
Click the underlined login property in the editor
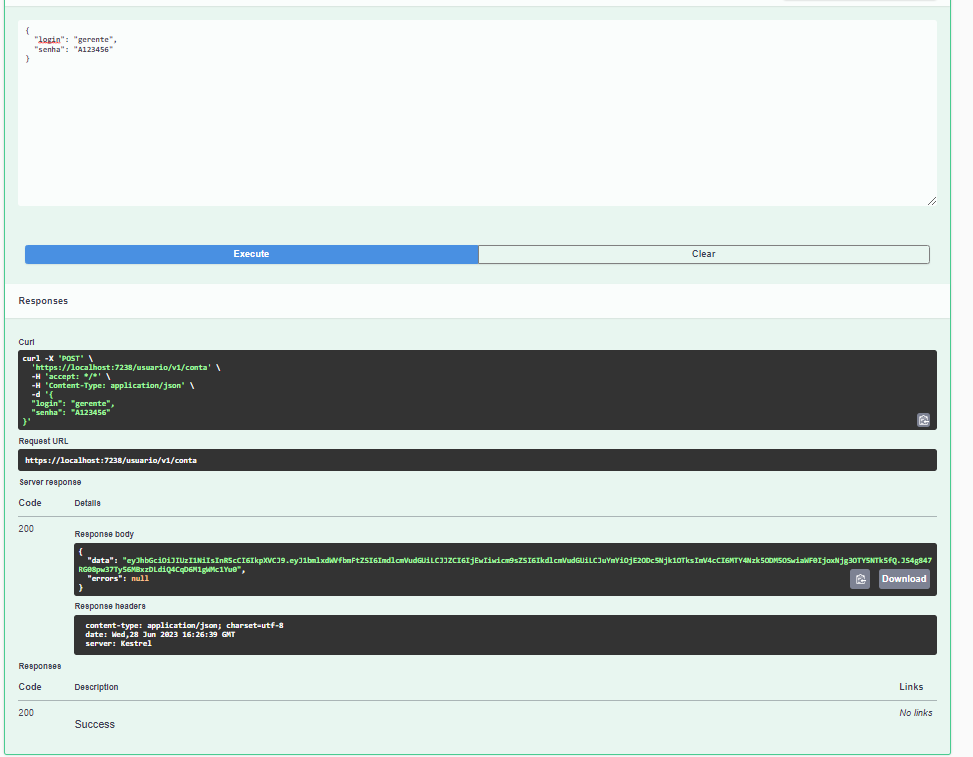pos(50,40)
